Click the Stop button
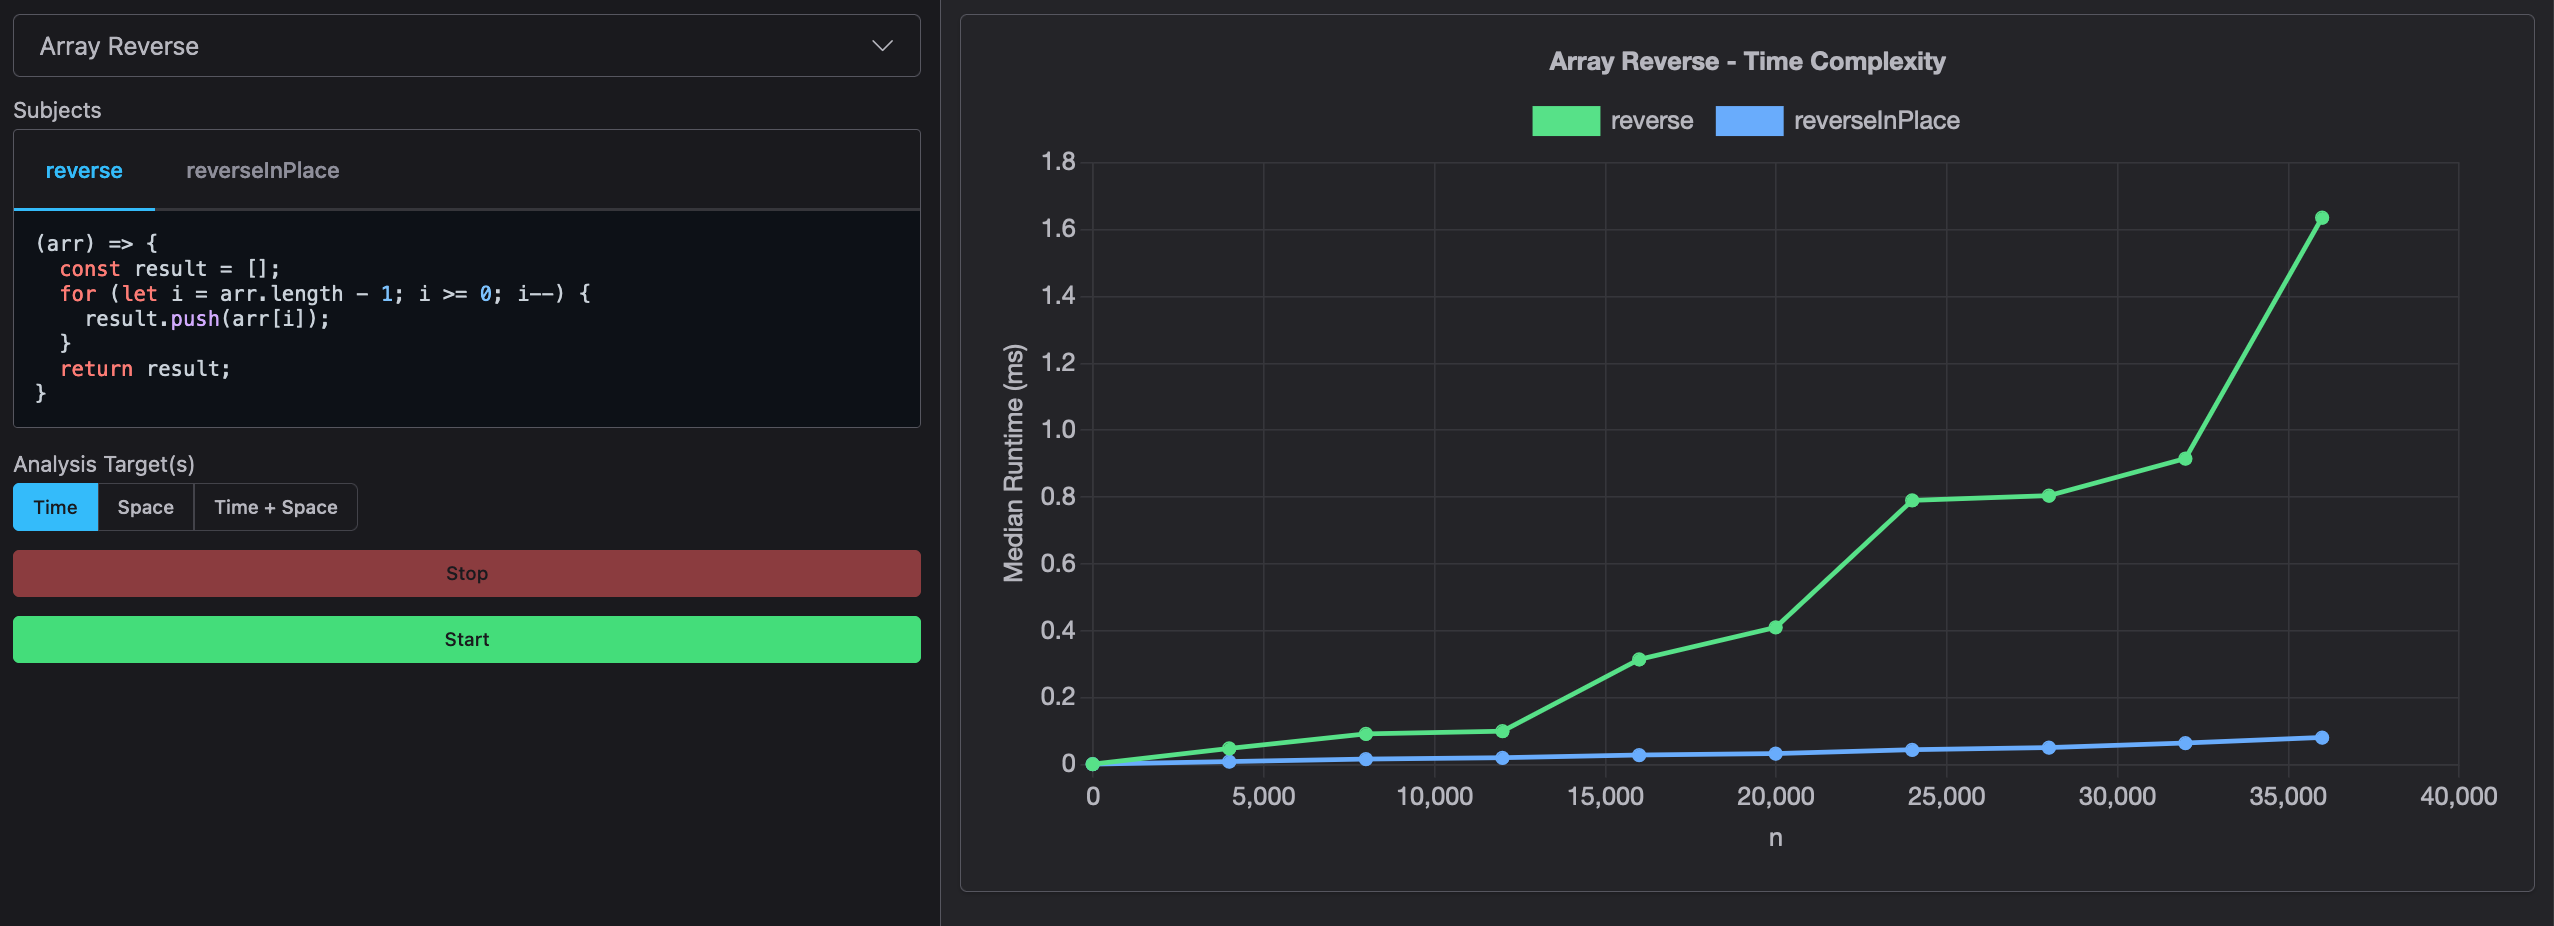This screenshot has height=926, width=2554. coord(466,573)
